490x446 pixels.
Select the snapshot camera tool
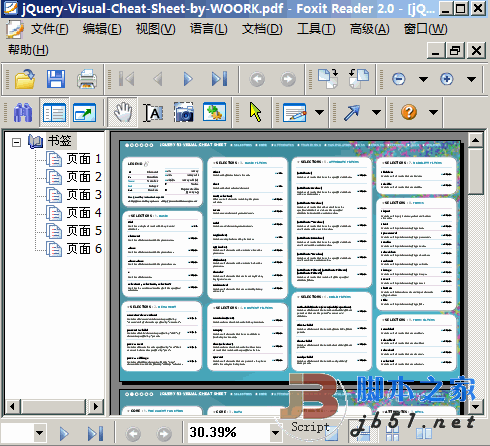[x=184, y=112]
